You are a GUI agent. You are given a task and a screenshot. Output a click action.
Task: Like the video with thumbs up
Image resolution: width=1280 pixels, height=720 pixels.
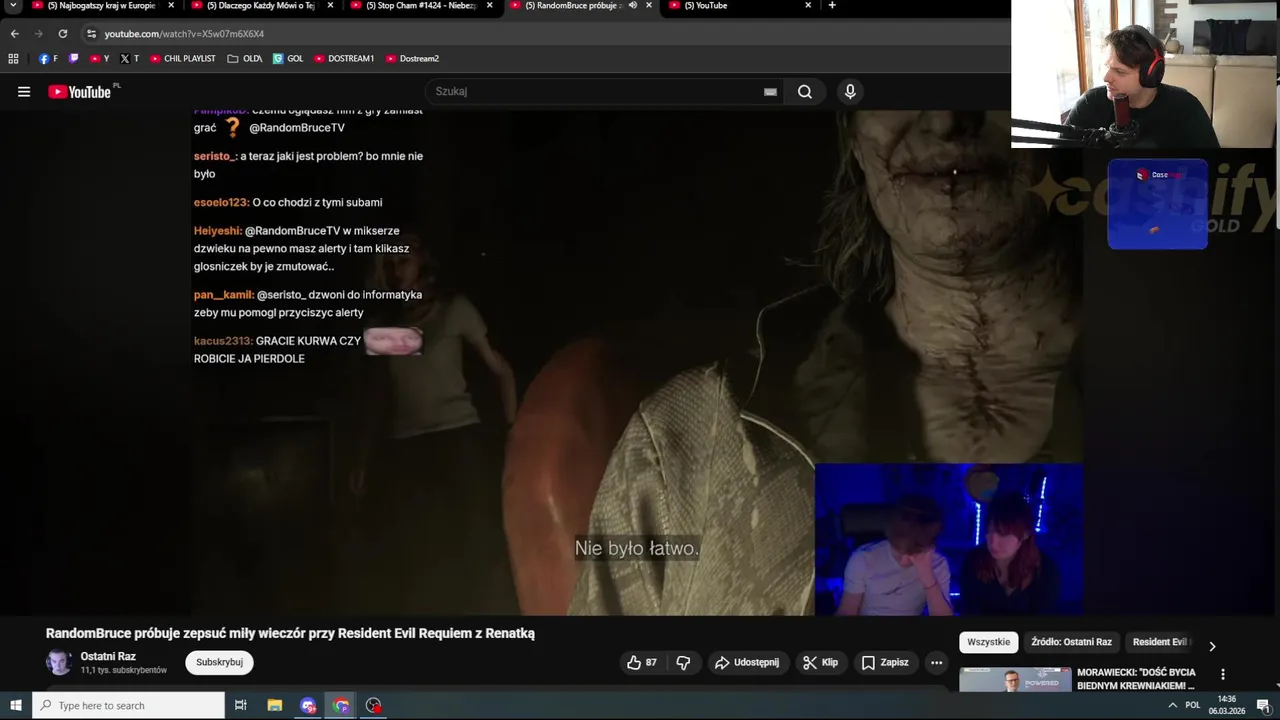[x=642, y=662]
